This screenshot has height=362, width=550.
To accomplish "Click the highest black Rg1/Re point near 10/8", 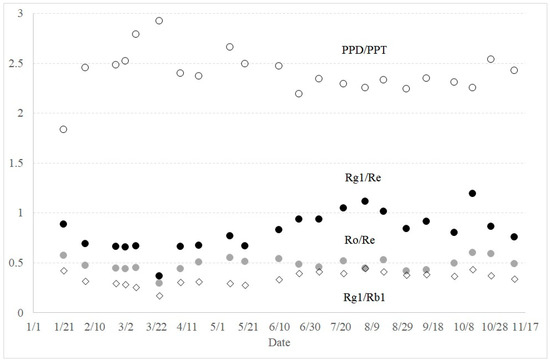I will (472, 193).
